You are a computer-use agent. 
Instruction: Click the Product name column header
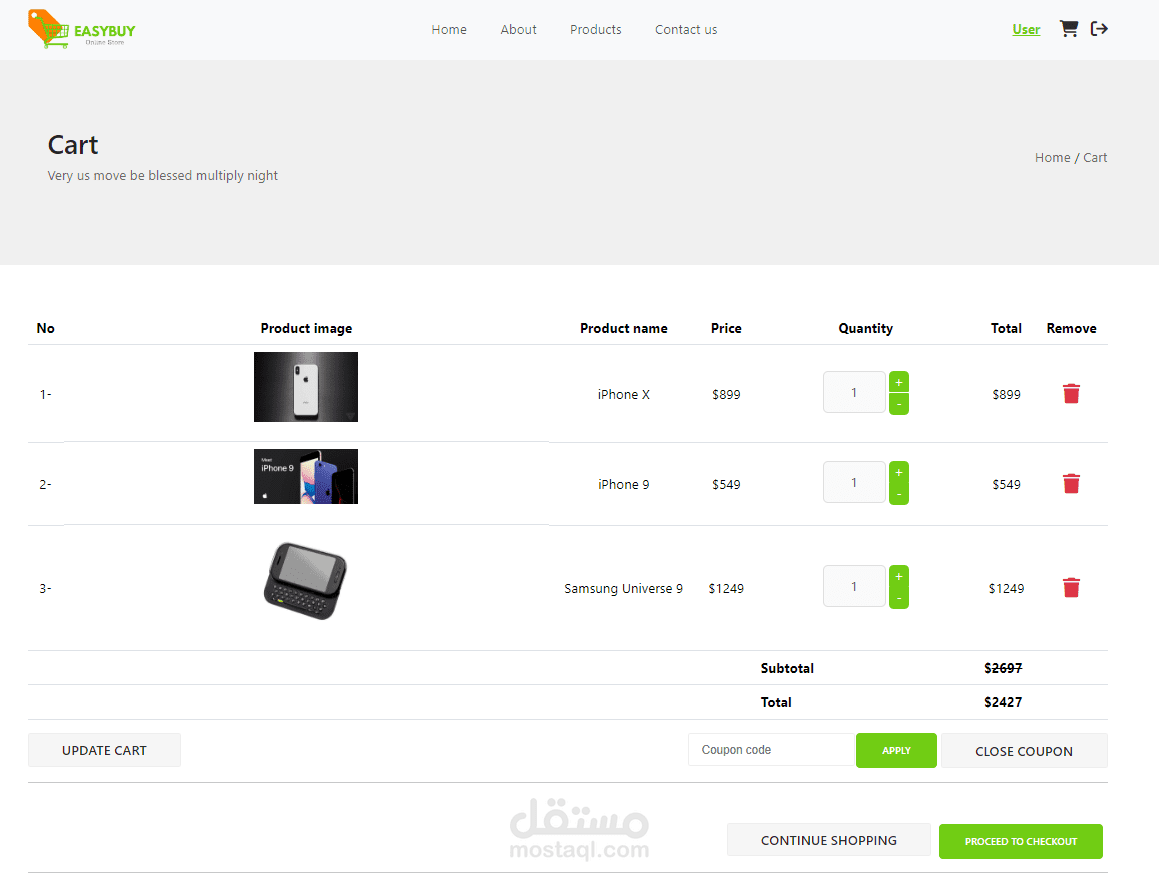(623, 328)
